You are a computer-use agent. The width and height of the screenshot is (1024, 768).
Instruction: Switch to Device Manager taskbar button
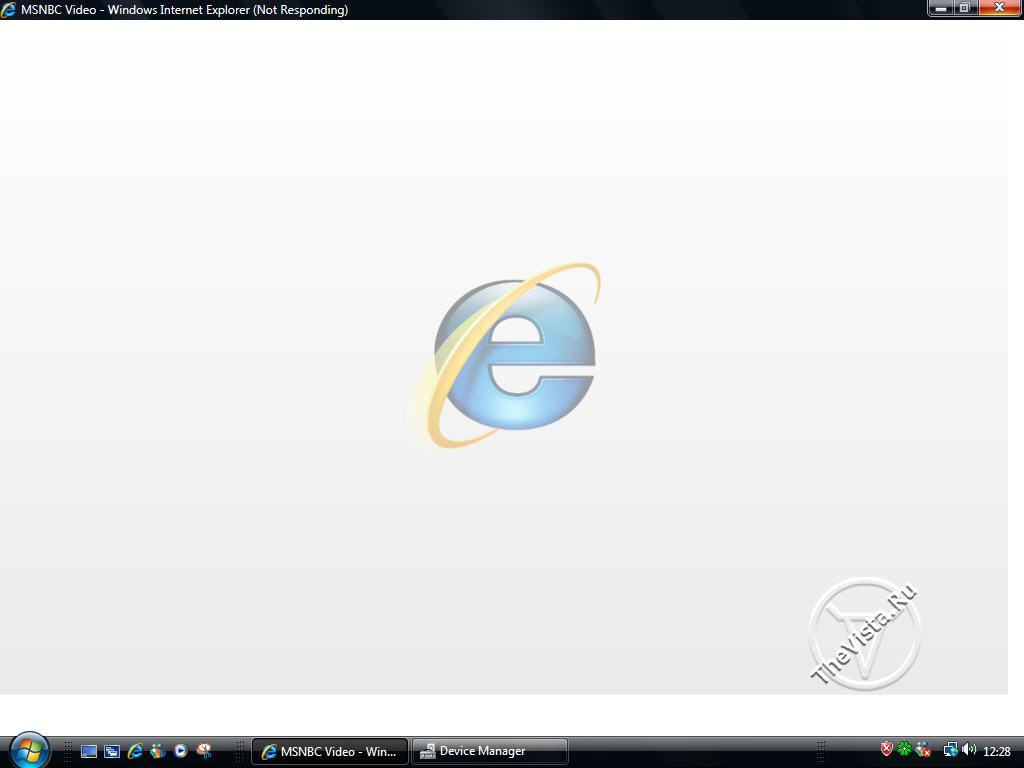489,752
